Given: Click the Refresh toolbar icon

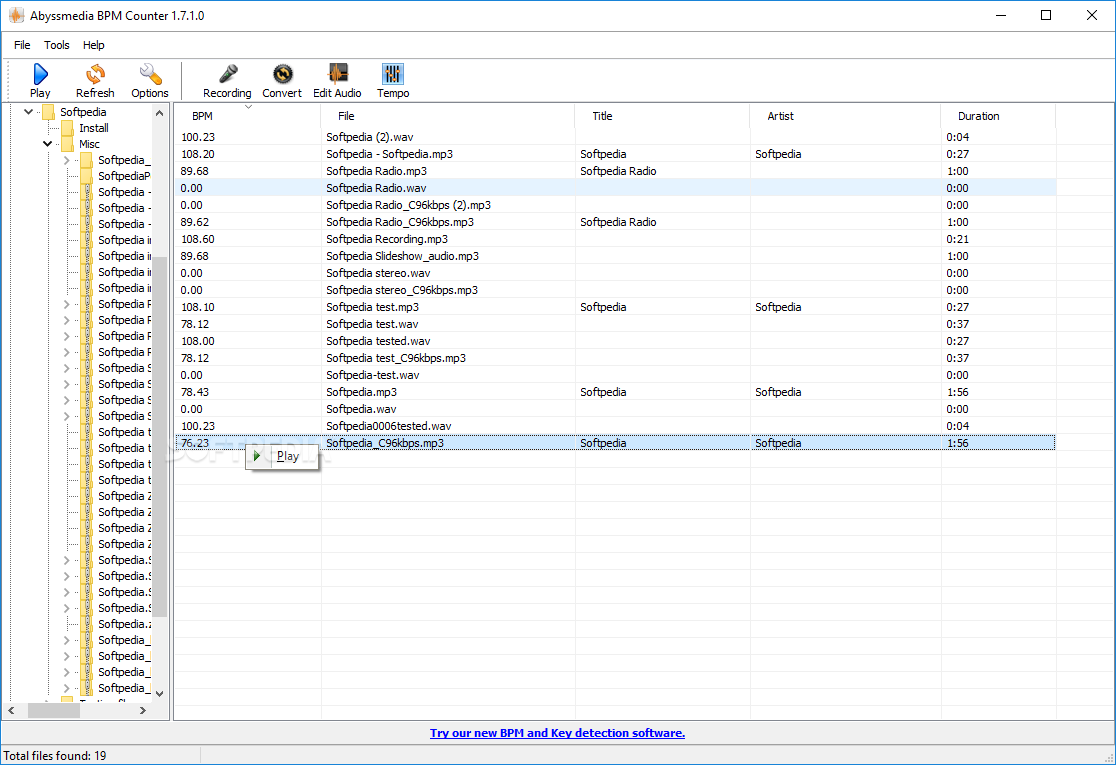Looking at the screenshot, I should [x=95, y=74].
